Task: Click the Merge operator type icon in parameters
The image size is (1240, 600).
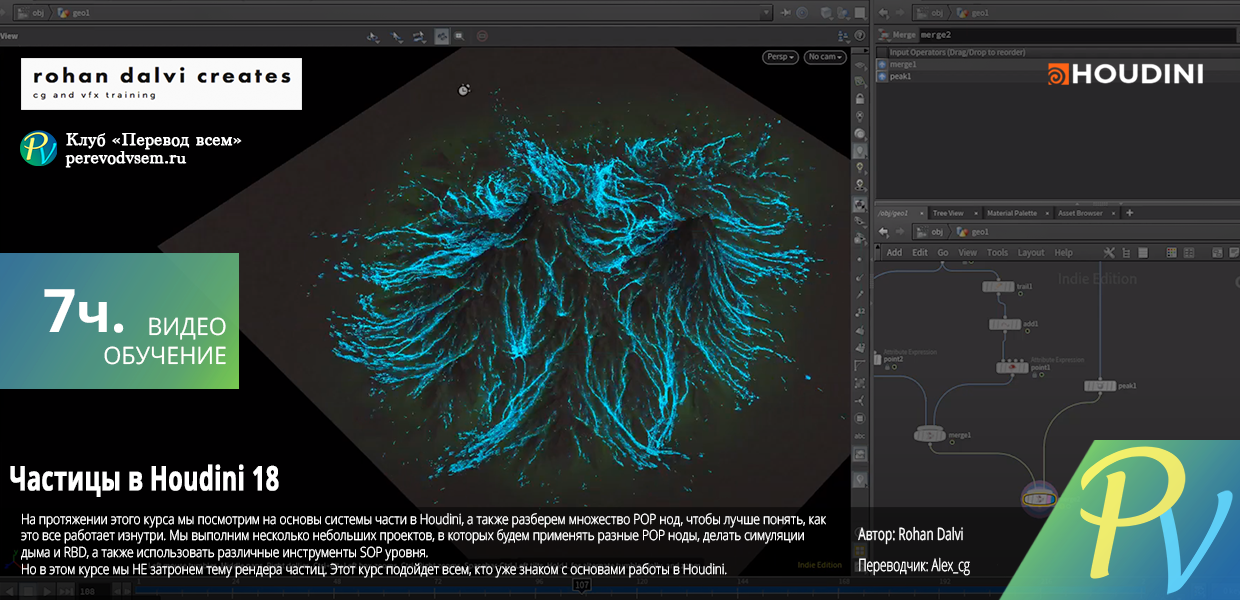Action: click(883, 34)
